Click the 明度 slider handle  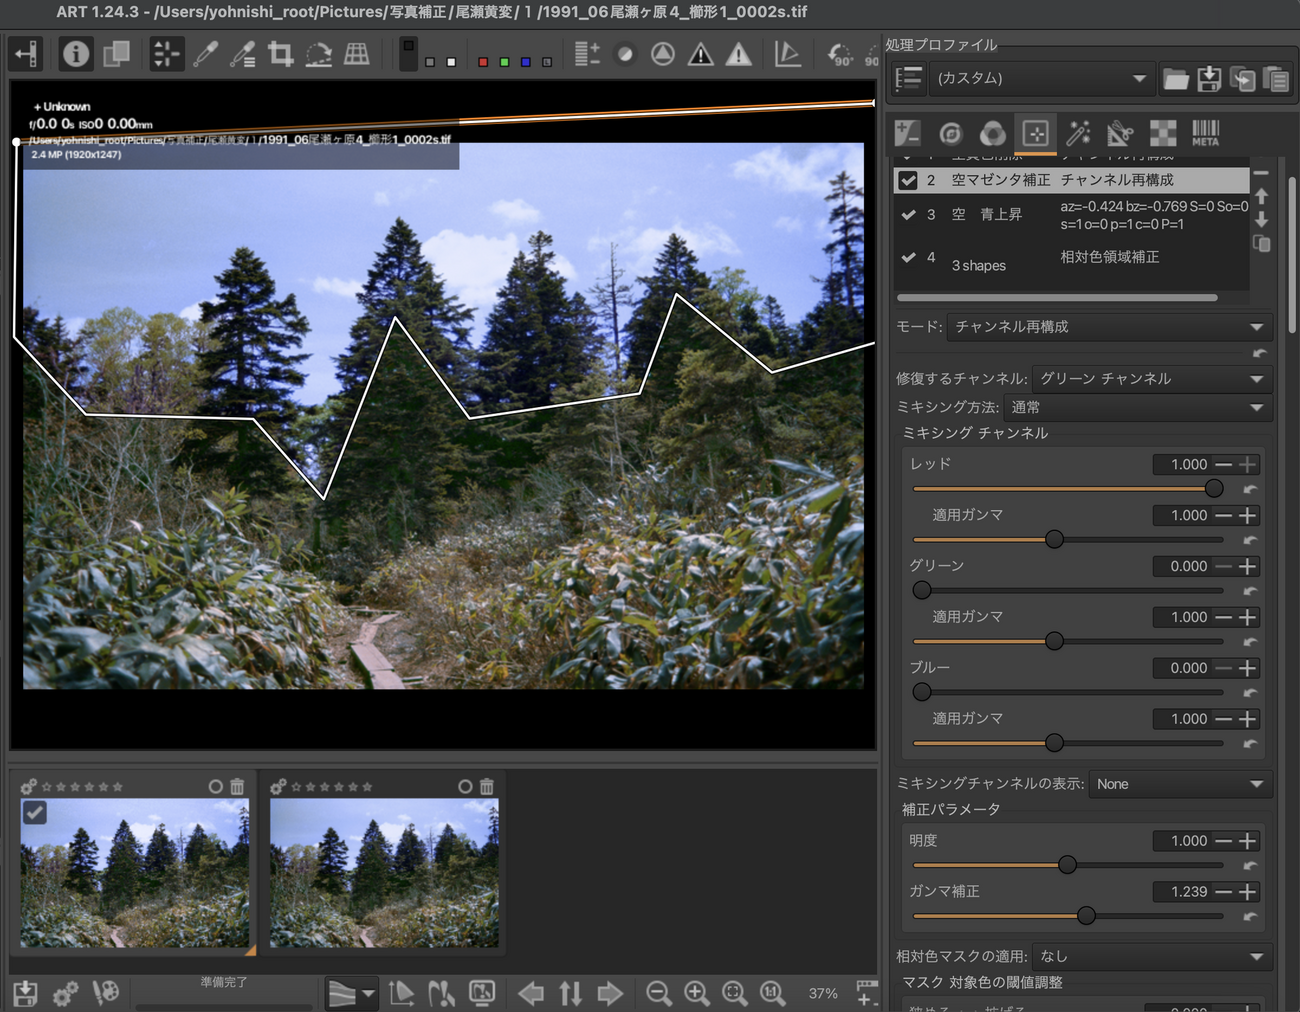[x=1067, y=865]
